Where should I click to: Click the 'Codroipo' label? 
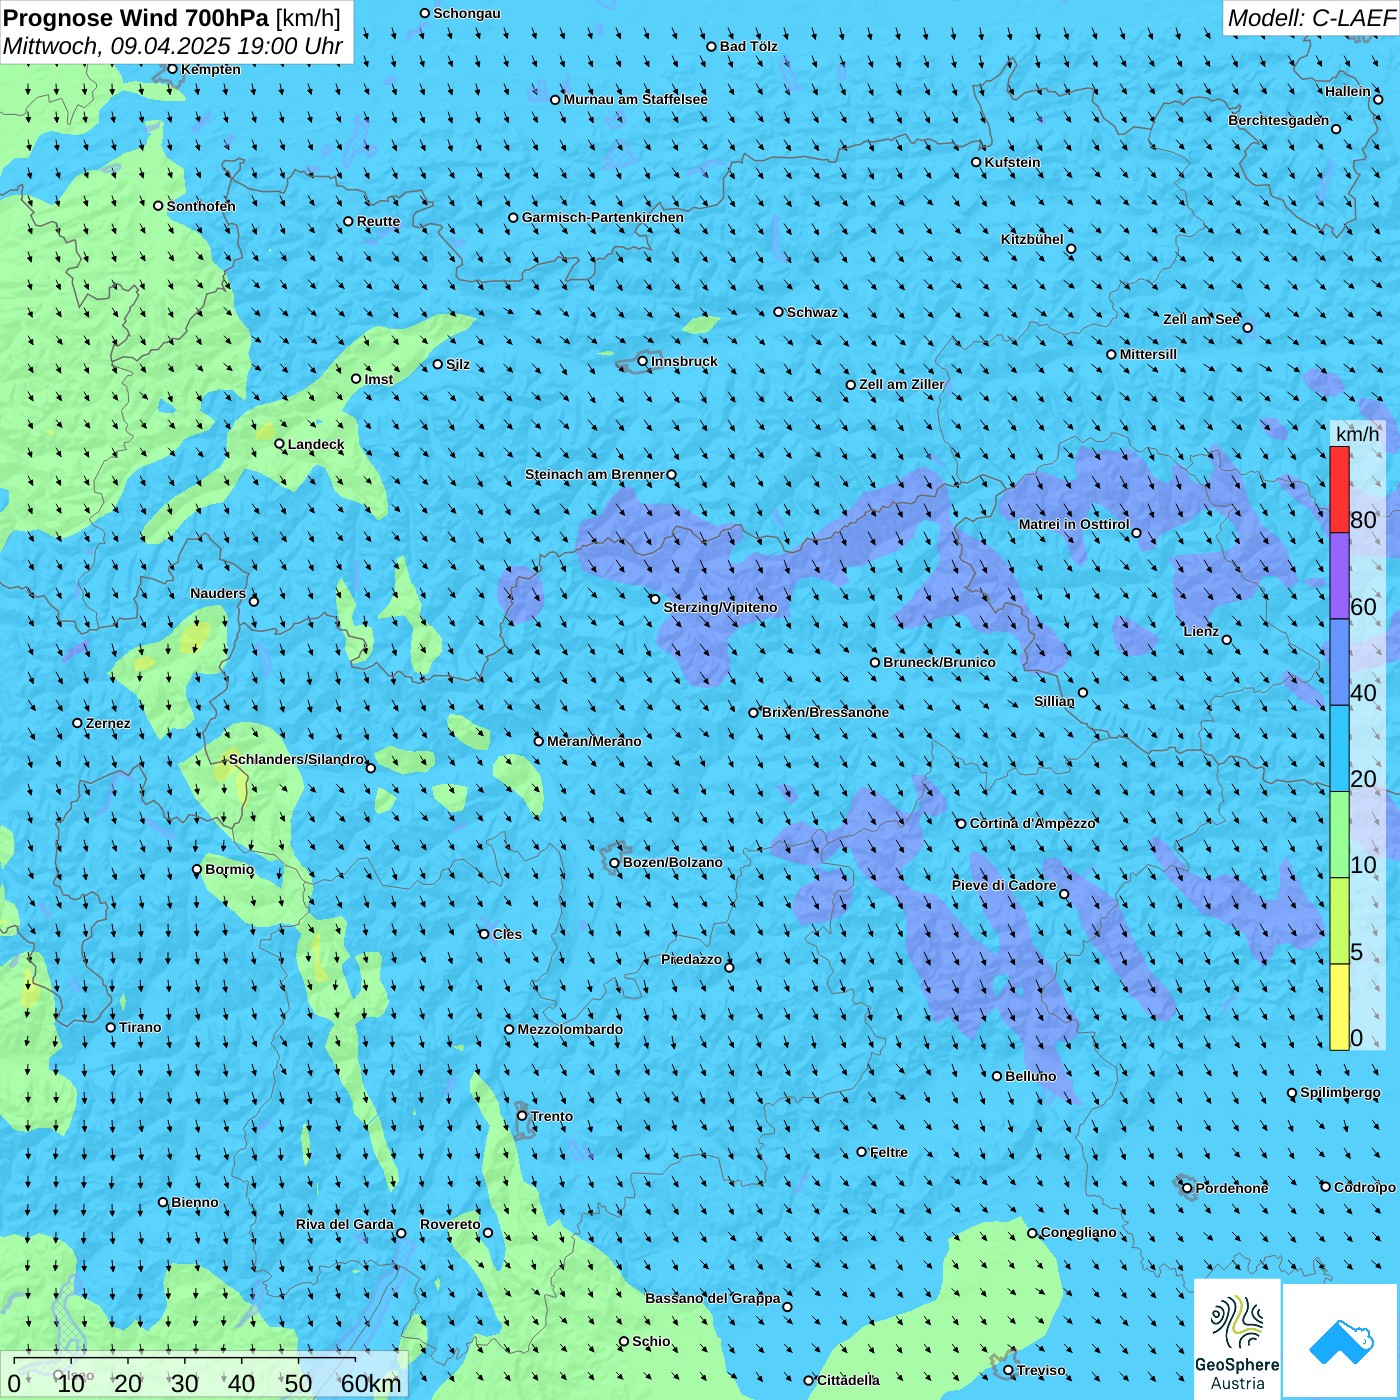pyautogui.click(x=1365, y=1187)
